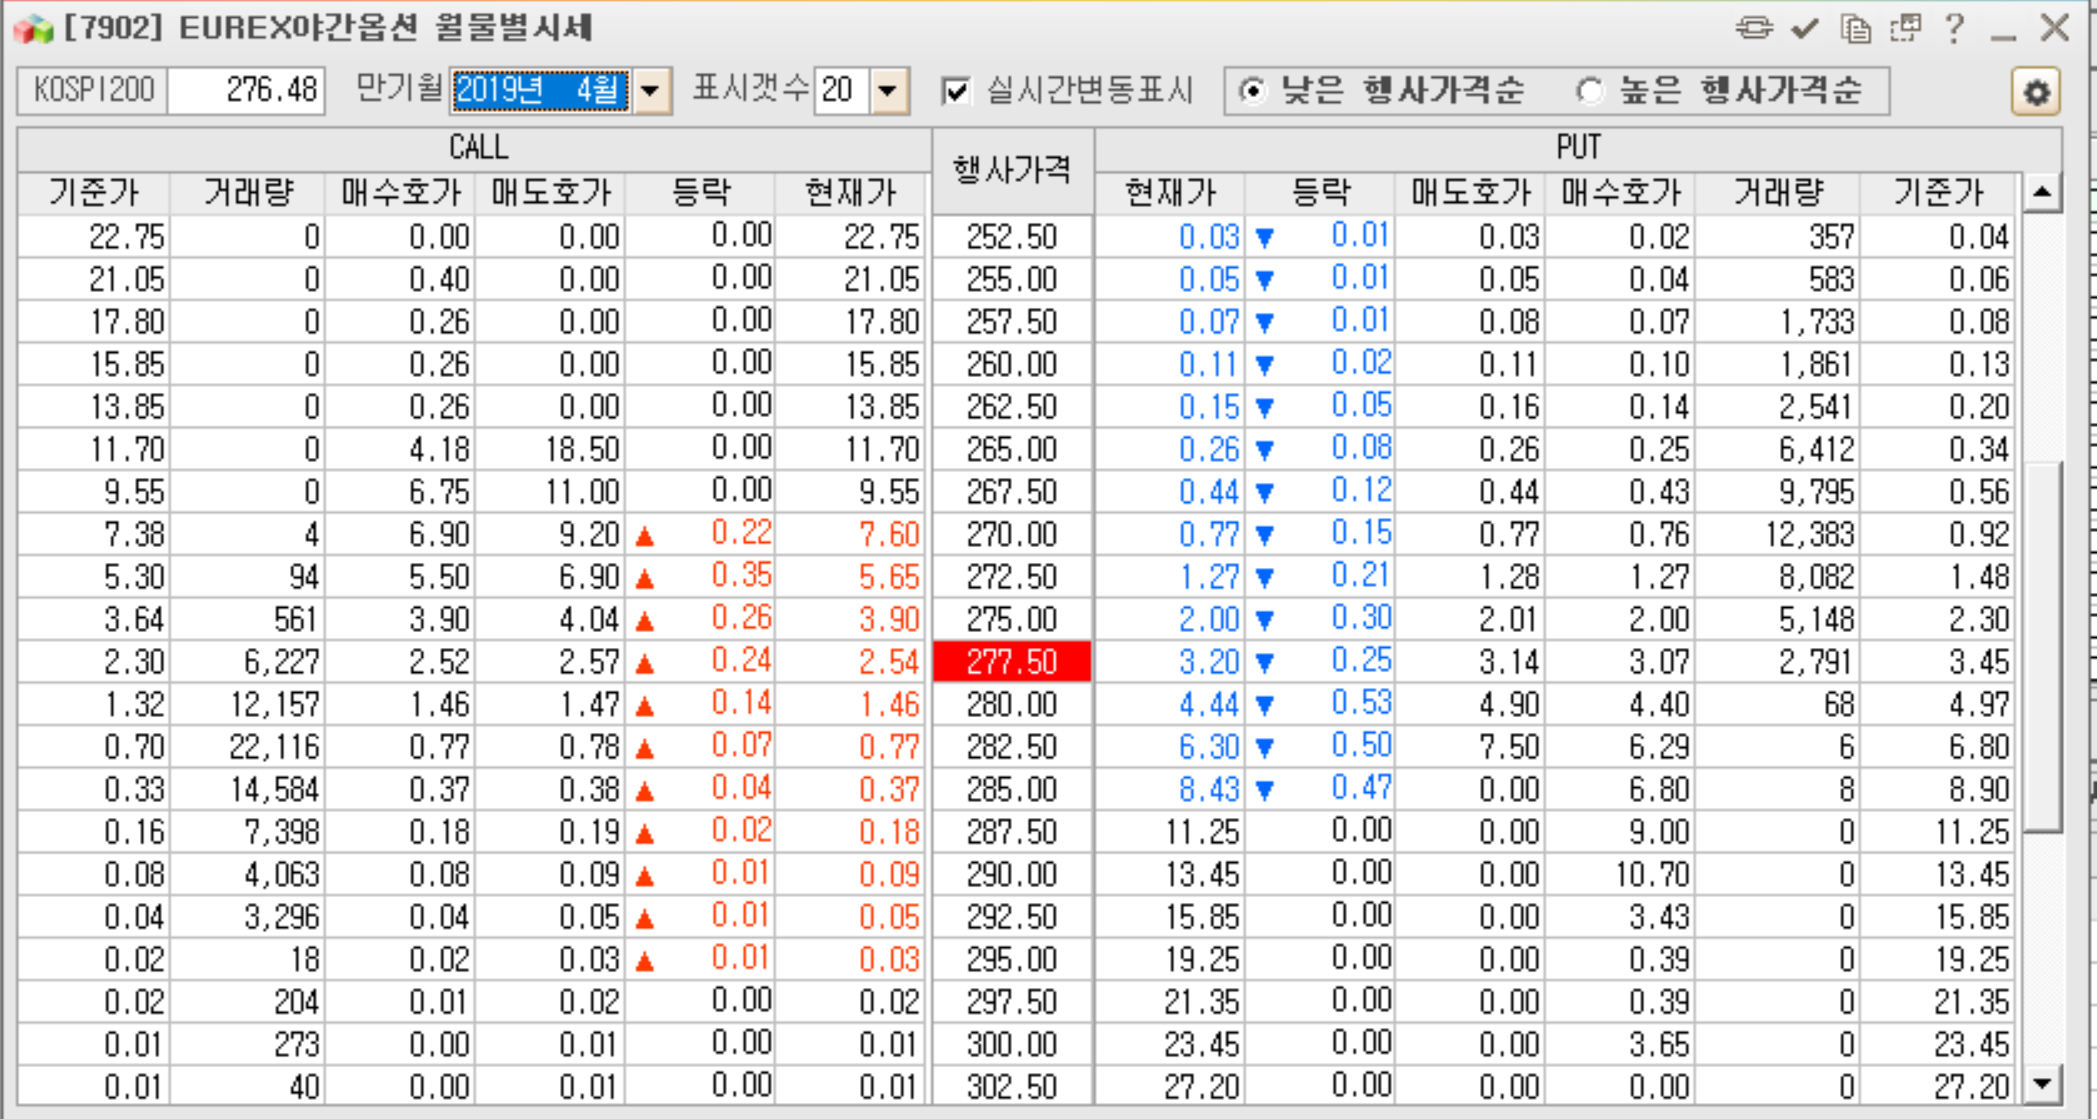Expand the 표시갯수 dropdown arrow
The image size is (2097, 1119).
pyautogui.click(x=888, y=91)
